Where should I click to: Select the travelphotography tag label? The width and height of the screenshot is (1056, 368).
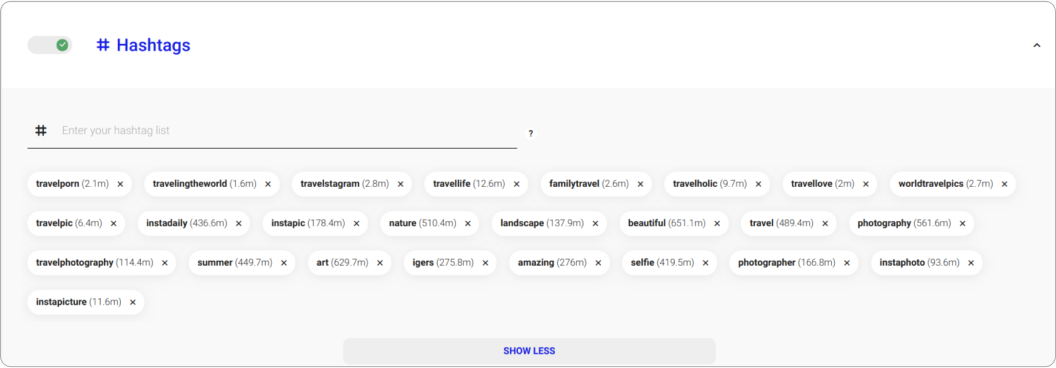tap(75, 263)
